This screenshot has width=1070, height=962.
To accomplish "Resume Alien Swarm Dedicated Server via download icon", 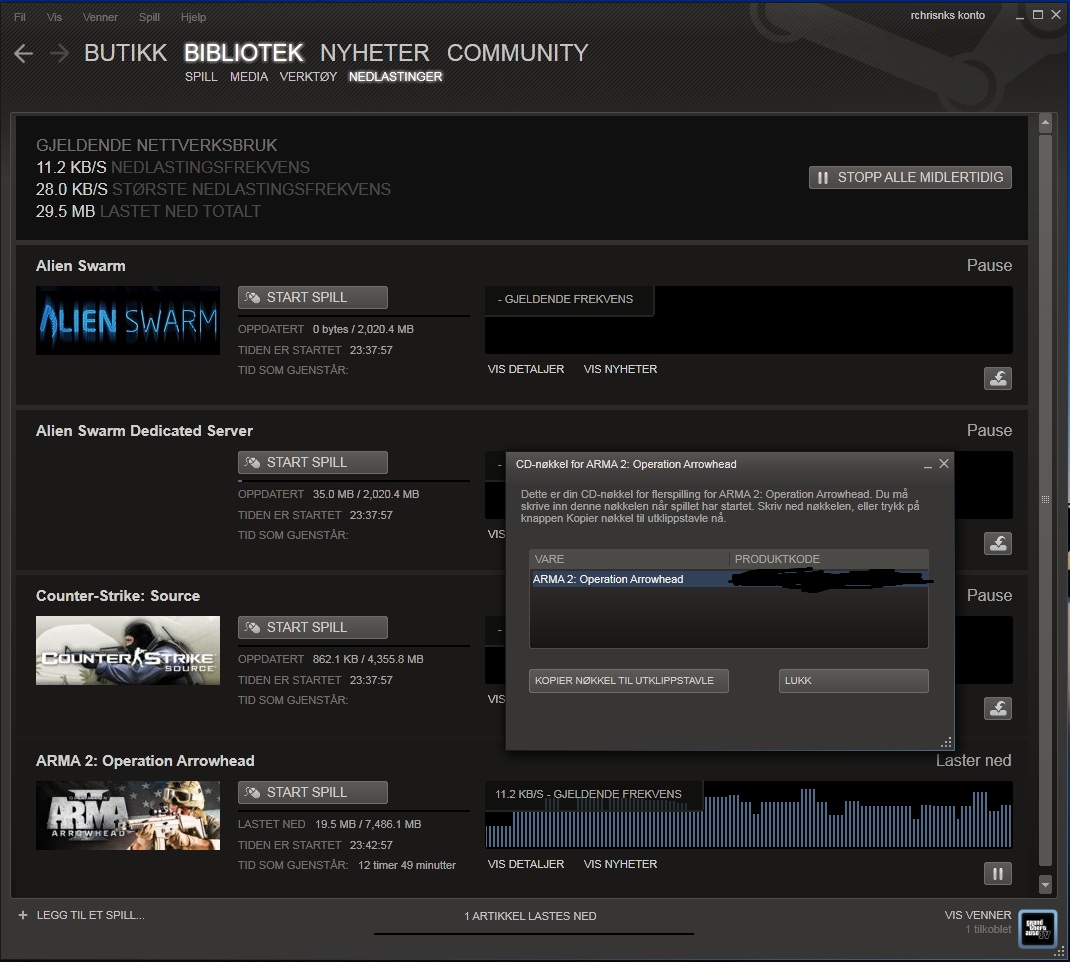I will pos(998,544).
